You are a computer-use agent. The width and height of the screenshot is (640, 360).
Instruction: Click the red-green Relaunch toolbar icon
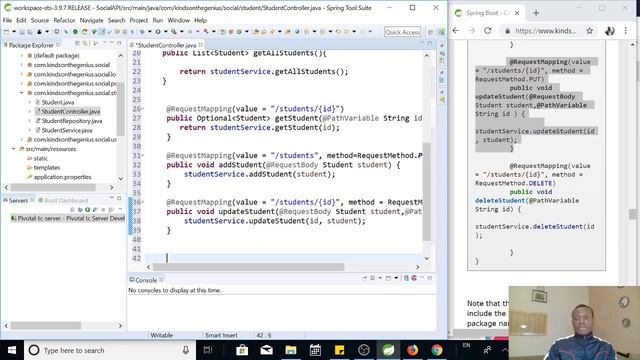pyautogui.click(x=84, y=32)
